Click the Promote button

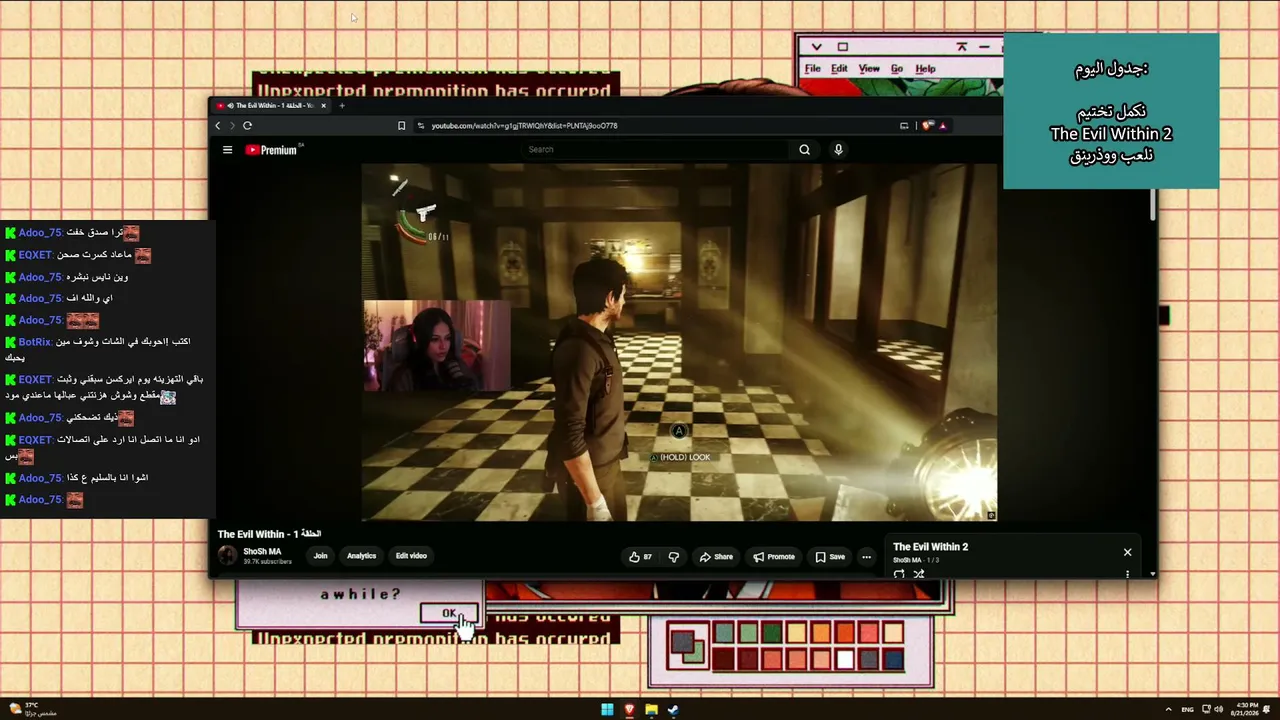pos(774,557)
